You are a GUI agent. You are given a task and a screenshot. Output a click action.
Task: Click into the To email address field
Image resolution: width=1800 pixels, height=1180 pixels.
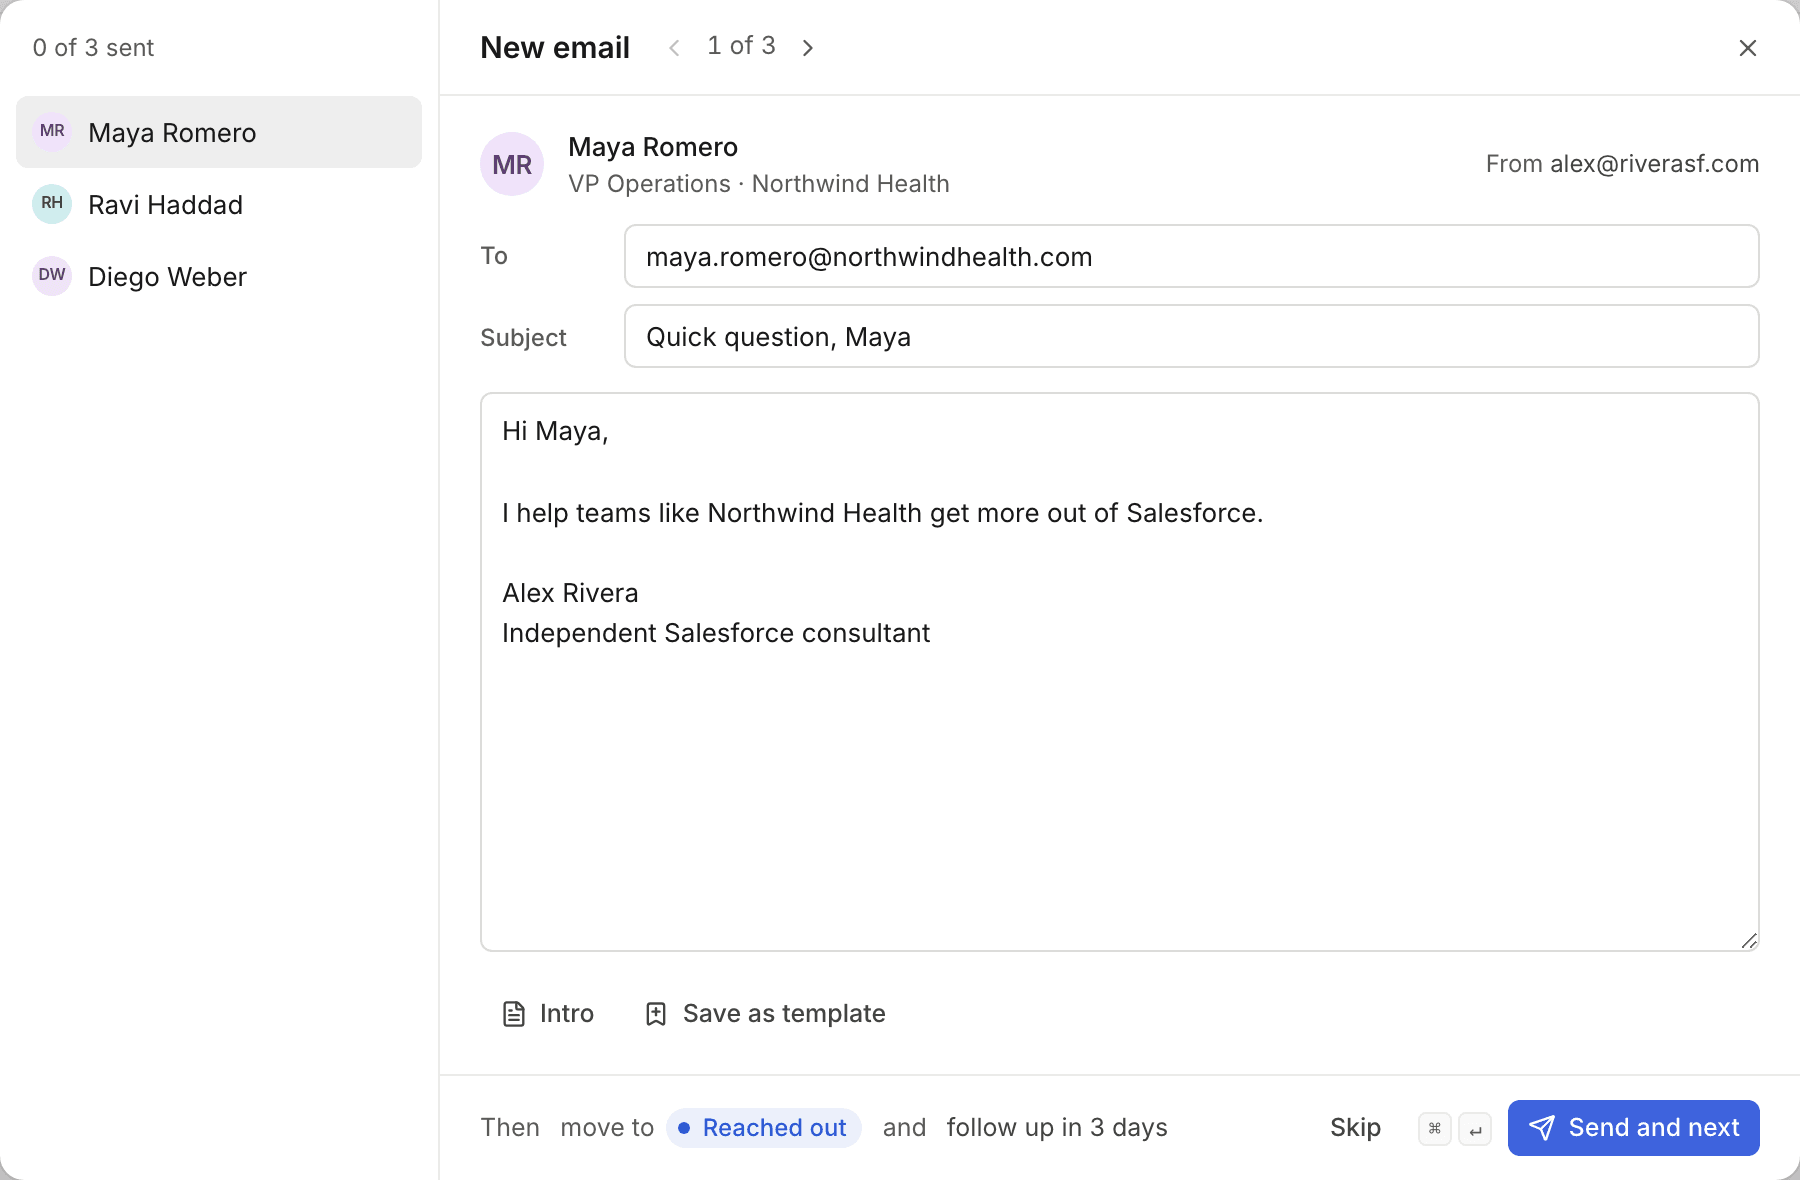tap(1192, 256)
